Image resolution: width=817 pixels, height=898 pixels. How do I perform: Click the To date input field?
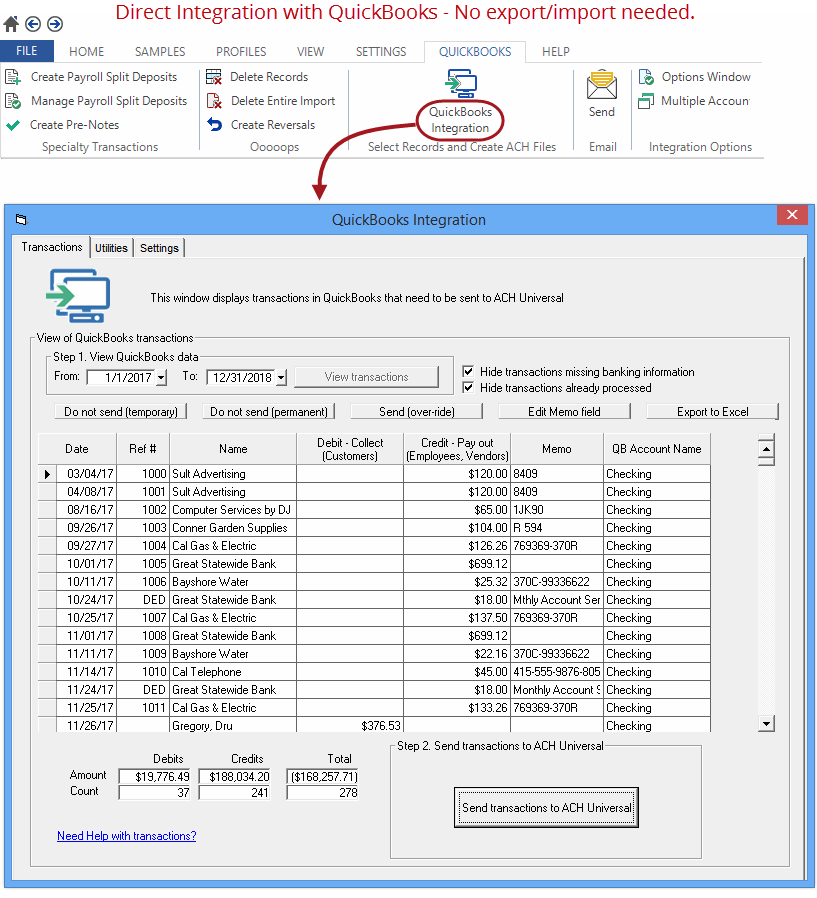point(241,377)
